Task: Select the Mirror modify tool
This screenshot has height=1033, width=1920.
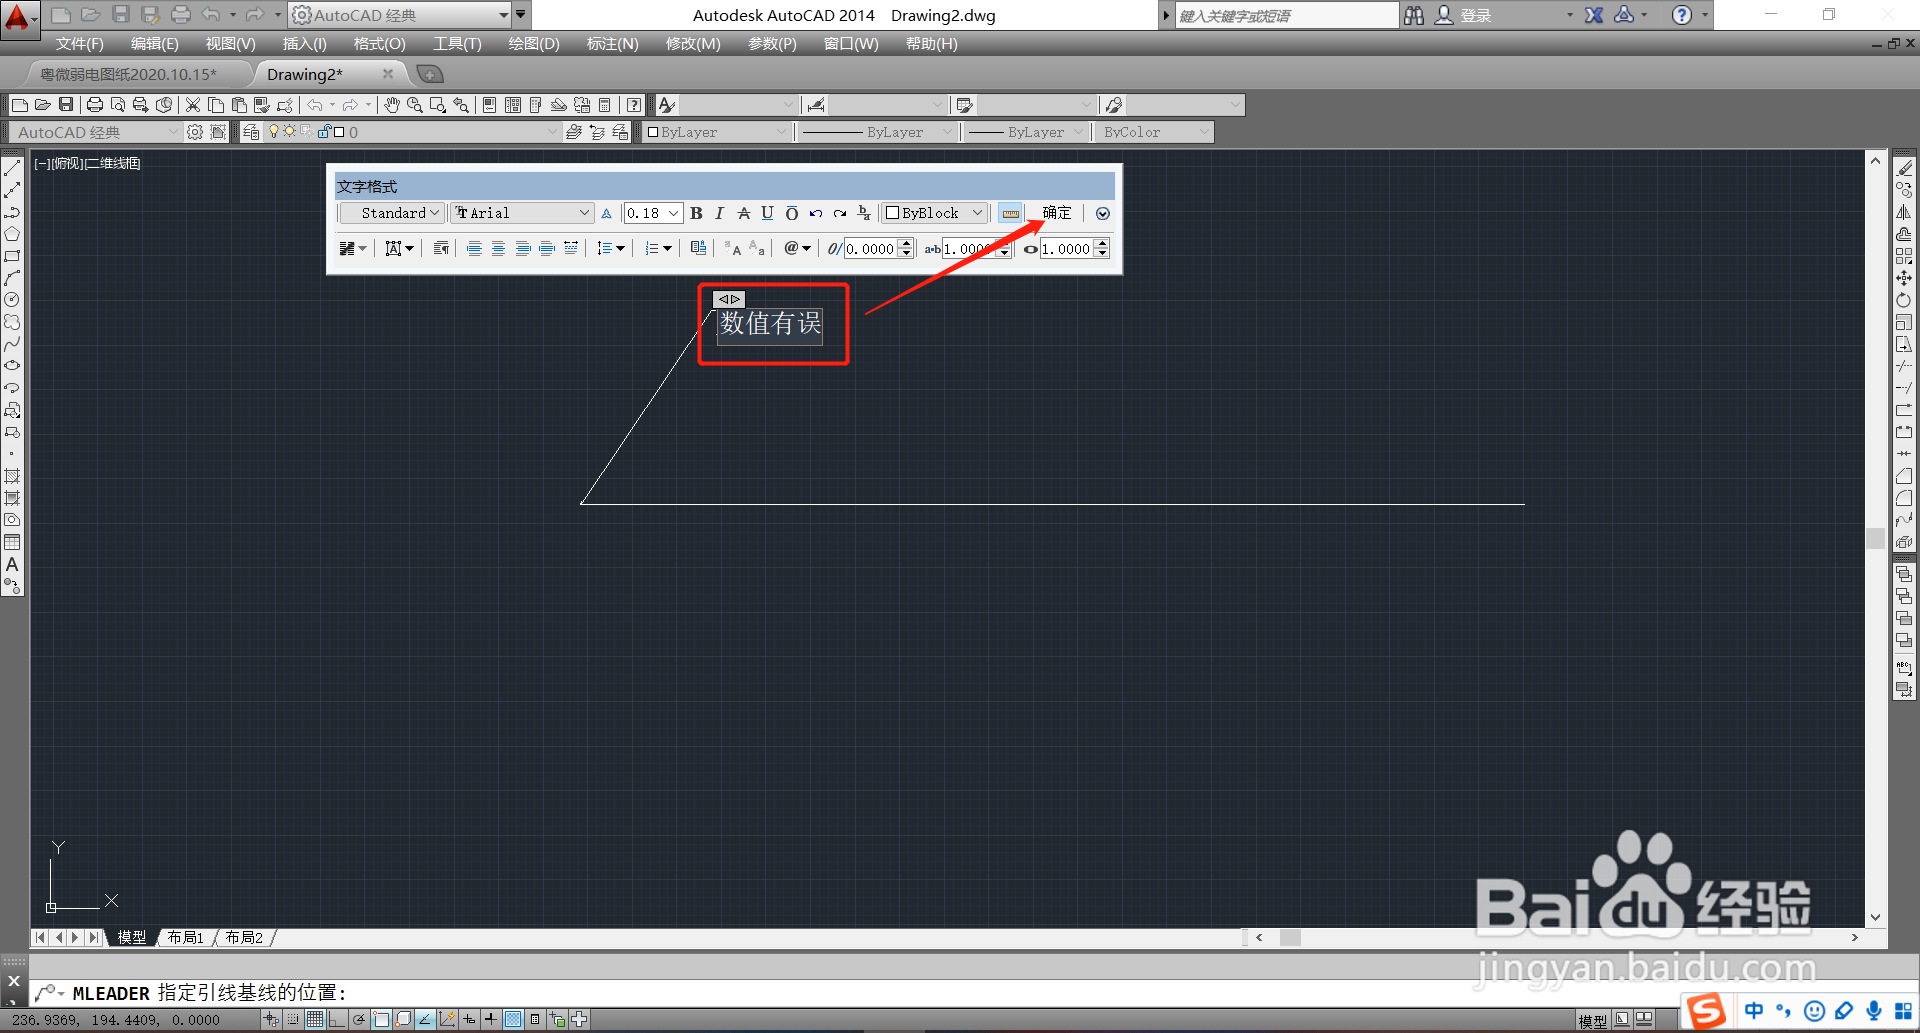Action: [1904, 212]
